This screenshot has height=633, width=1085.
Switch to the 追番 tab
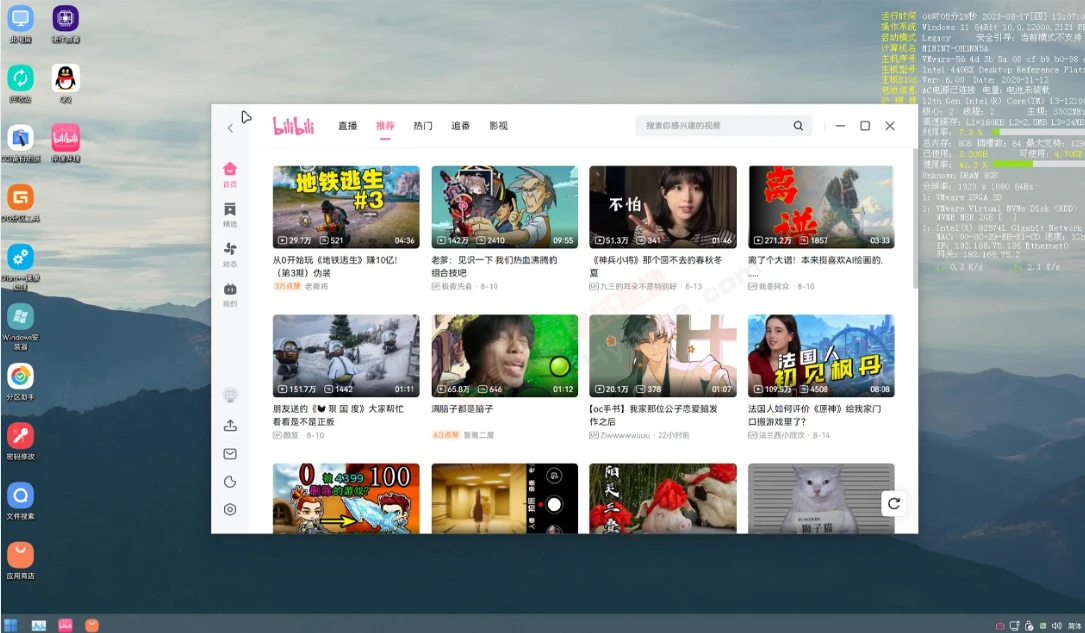(x=461, y=126)
